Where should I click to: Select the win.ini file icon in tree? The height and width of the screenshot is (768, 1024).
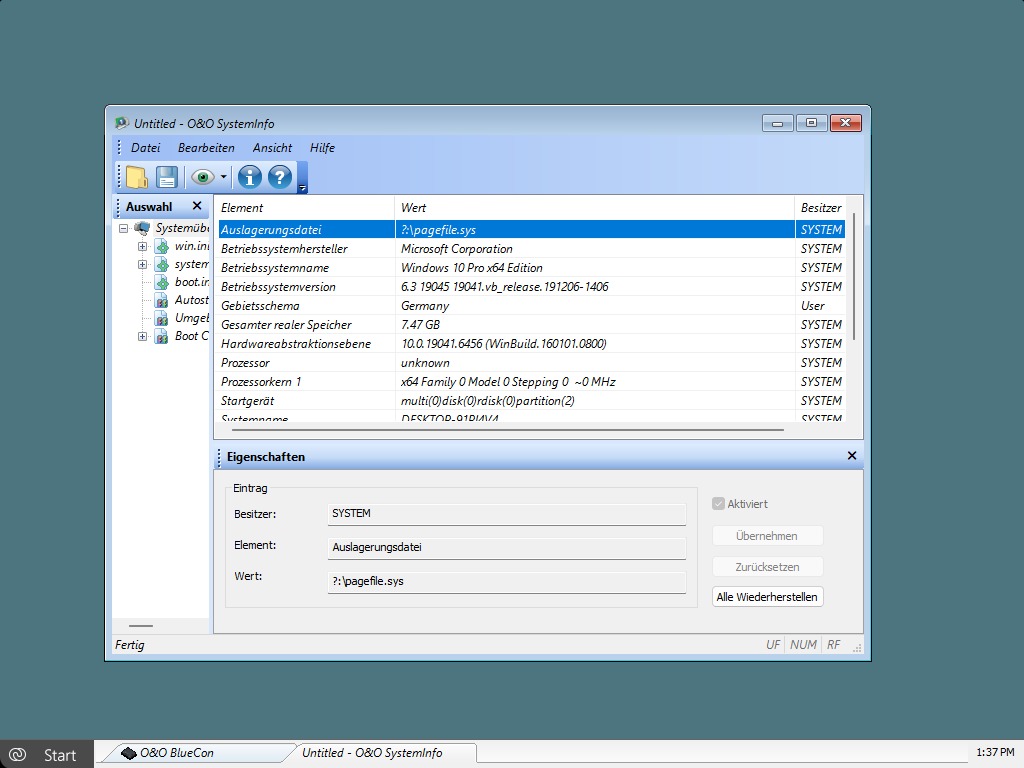coord(162,246)
